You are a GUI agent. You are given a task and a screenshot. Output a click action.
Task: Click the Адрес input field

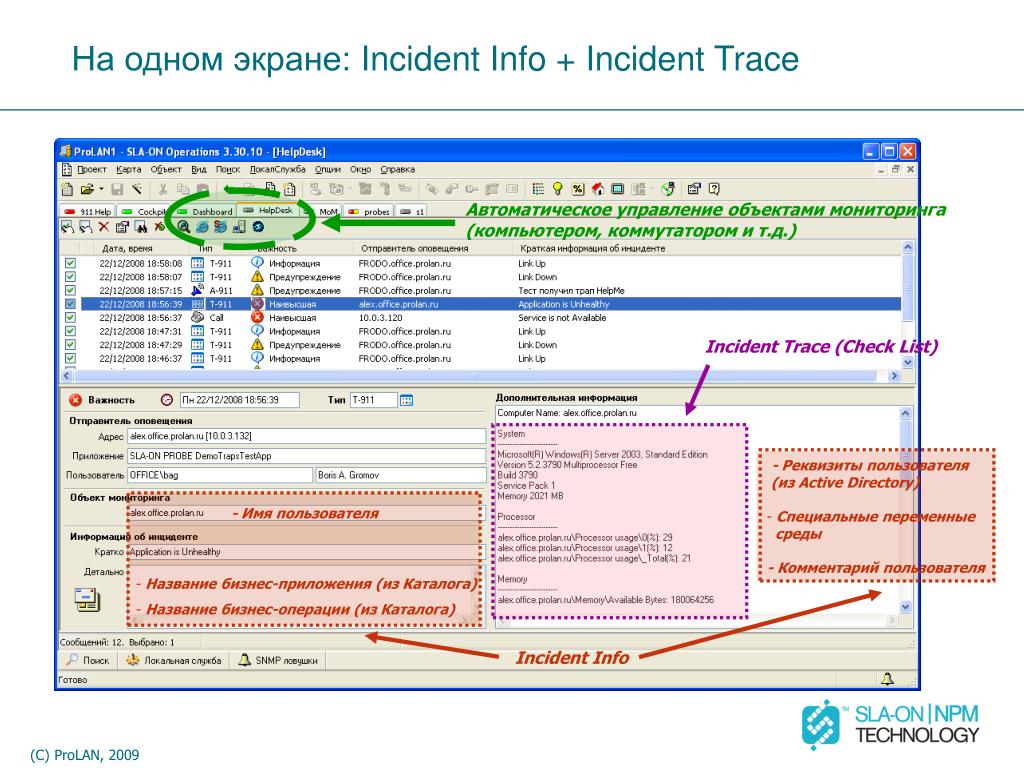click(306, 436)
